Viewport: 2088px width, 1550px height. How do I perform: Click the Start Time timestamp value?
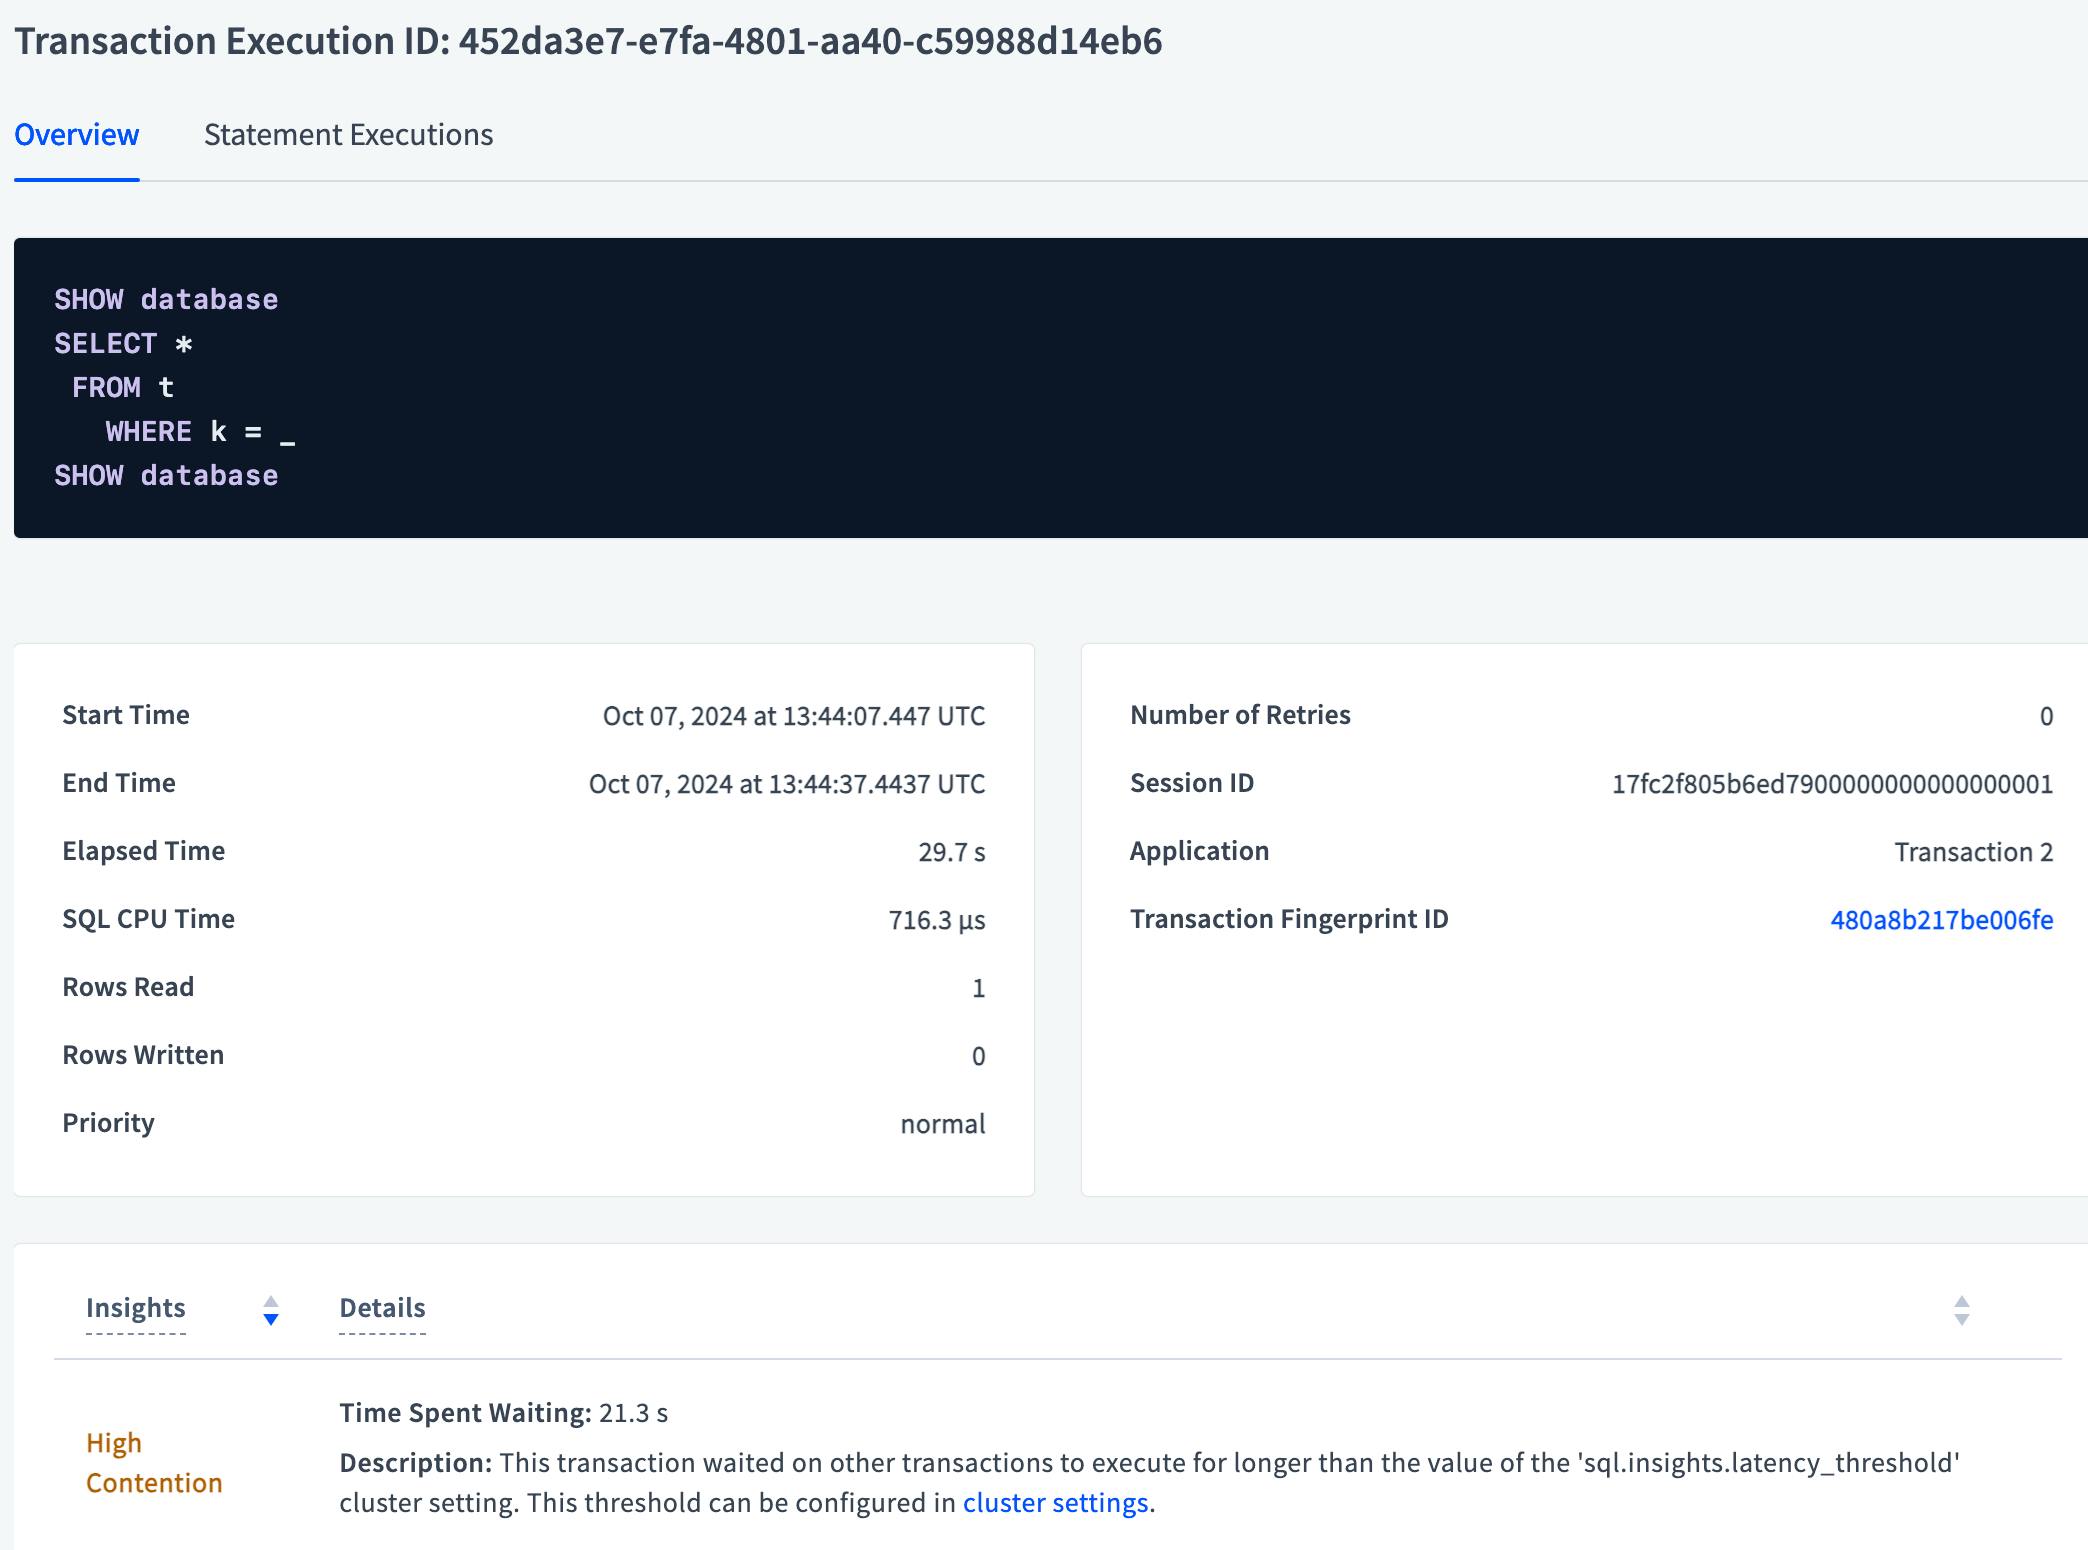[x=793, y=716]
